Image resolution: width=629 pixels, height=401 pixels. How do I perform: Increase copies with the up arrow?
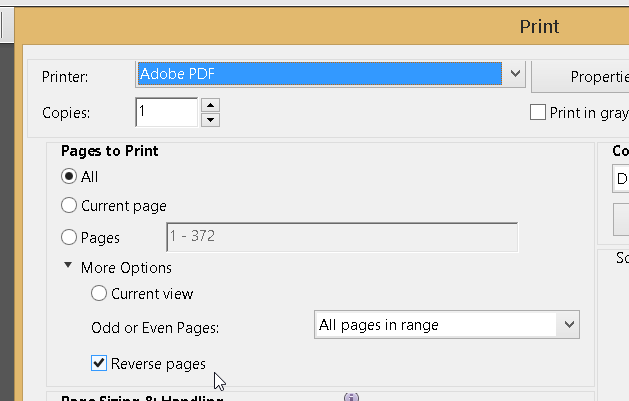211,105
